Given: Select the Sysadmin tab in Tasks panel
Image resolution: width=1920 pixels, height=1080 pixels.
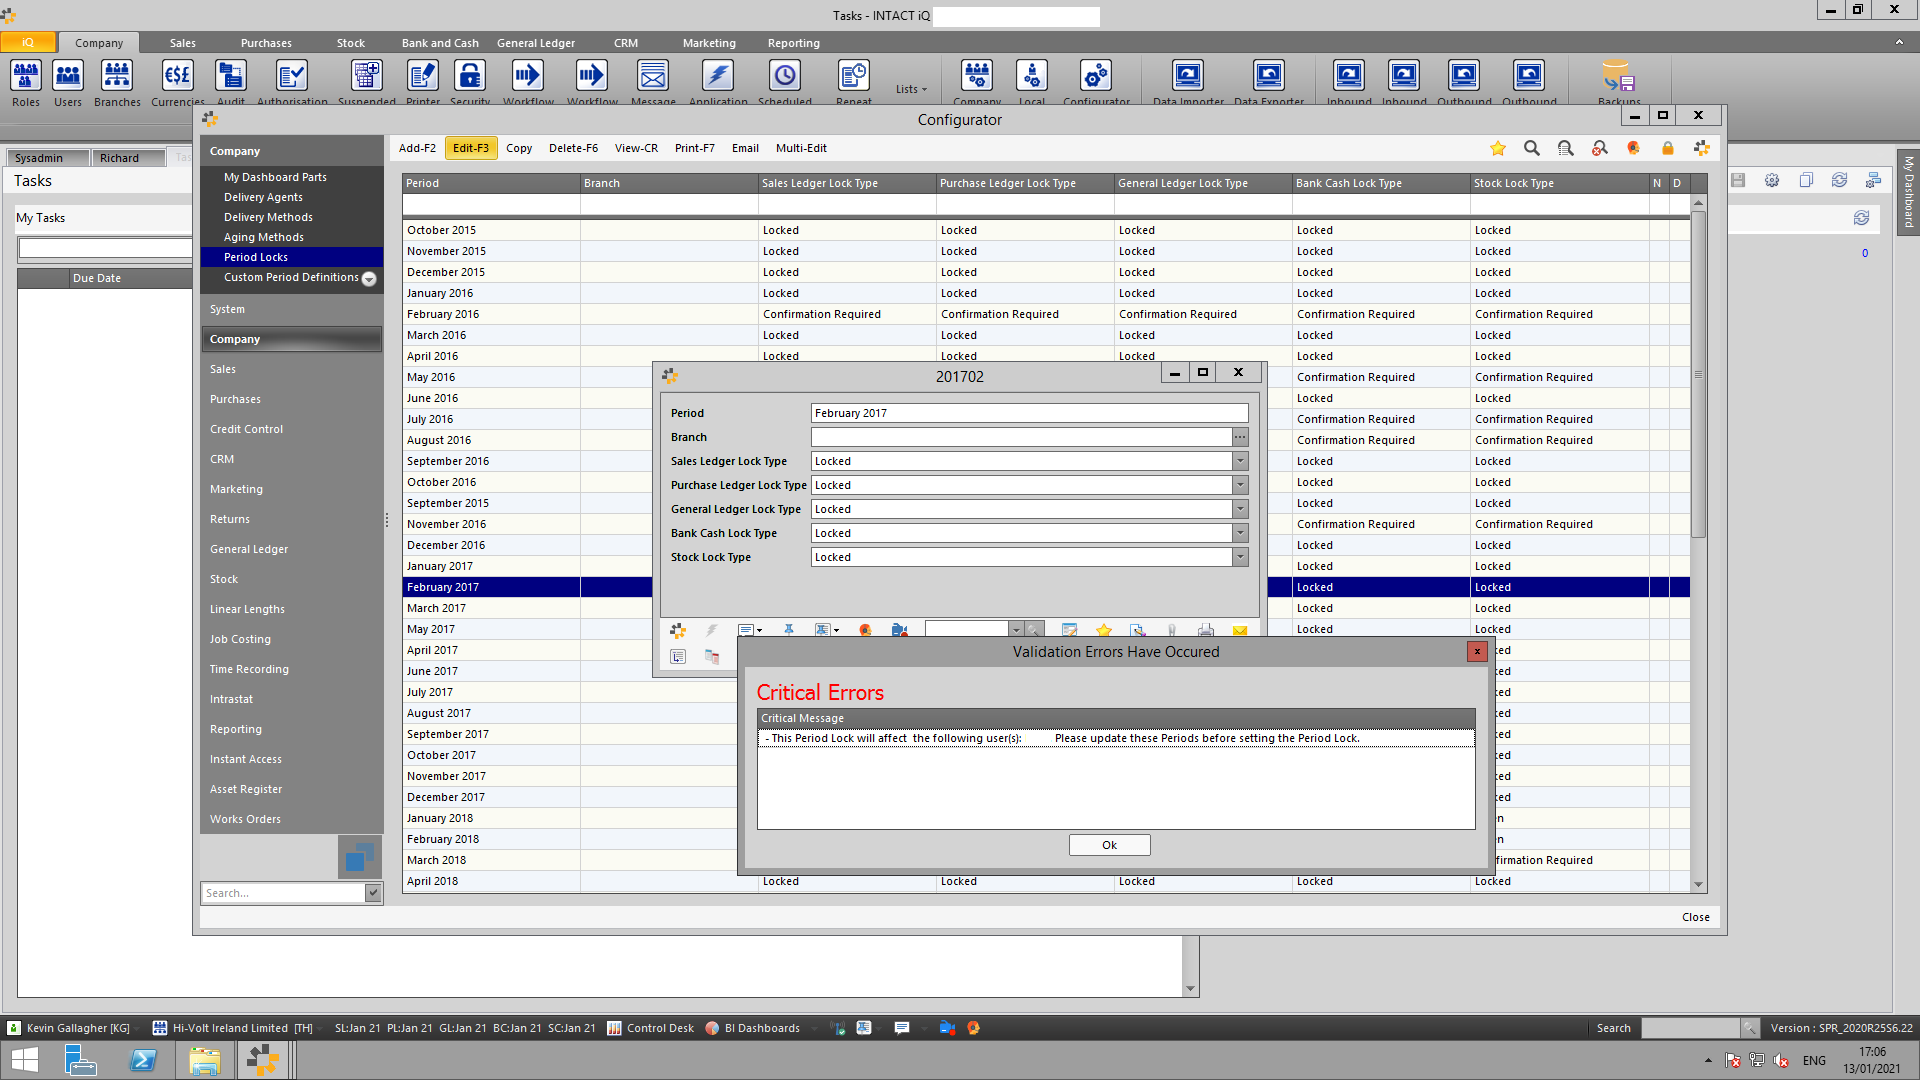Looking at the screenshot, I should [44, 157].
